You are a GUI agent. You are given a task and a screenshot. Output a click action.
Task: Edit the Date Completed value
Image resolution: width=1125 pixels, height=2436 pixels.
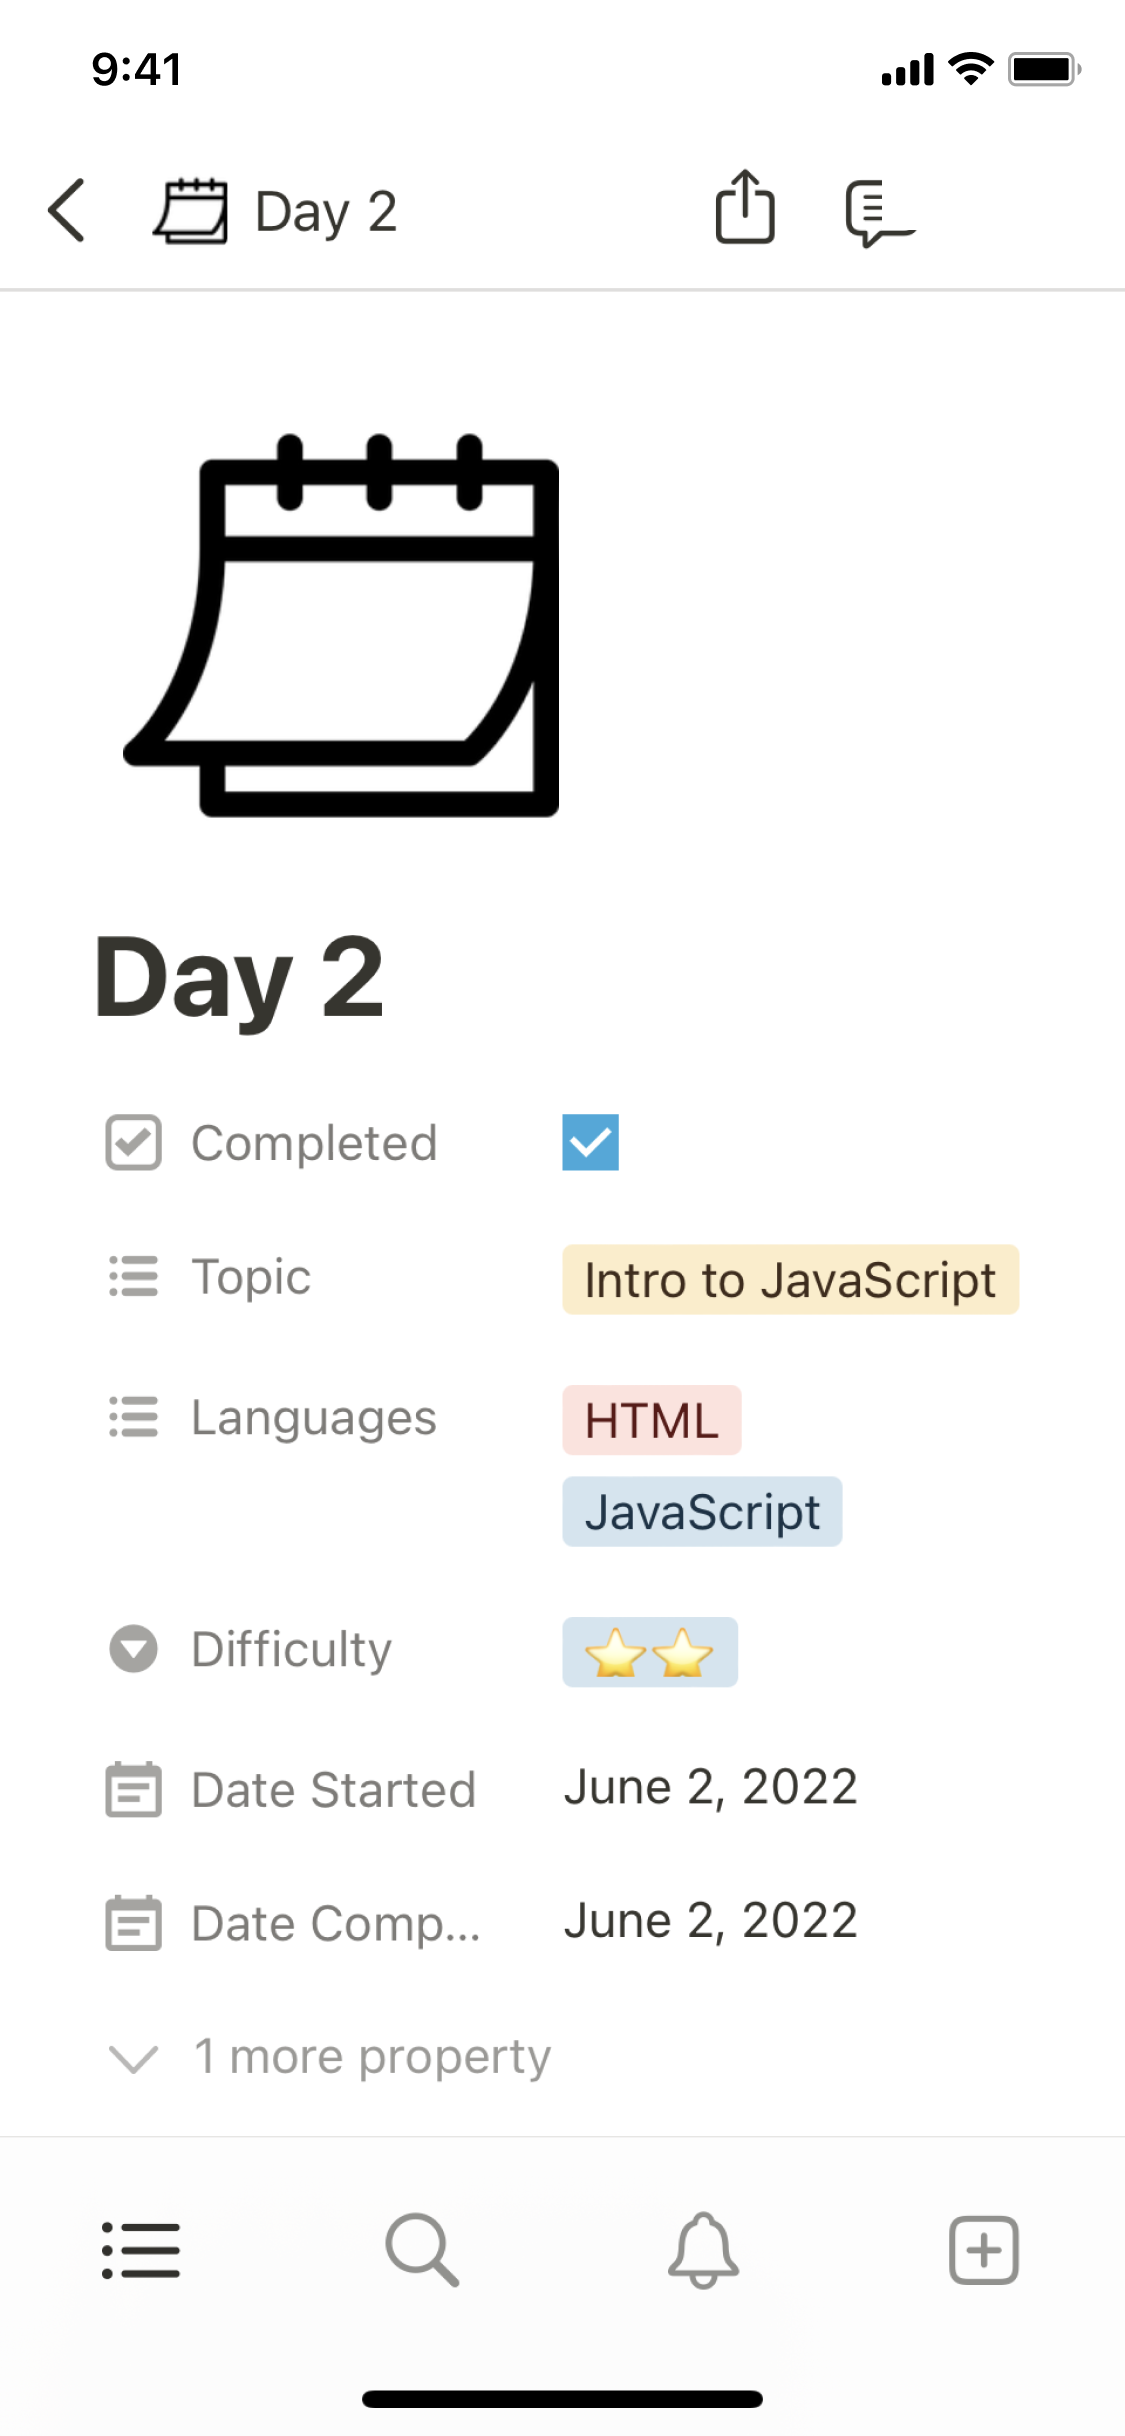coord(711,1921)
